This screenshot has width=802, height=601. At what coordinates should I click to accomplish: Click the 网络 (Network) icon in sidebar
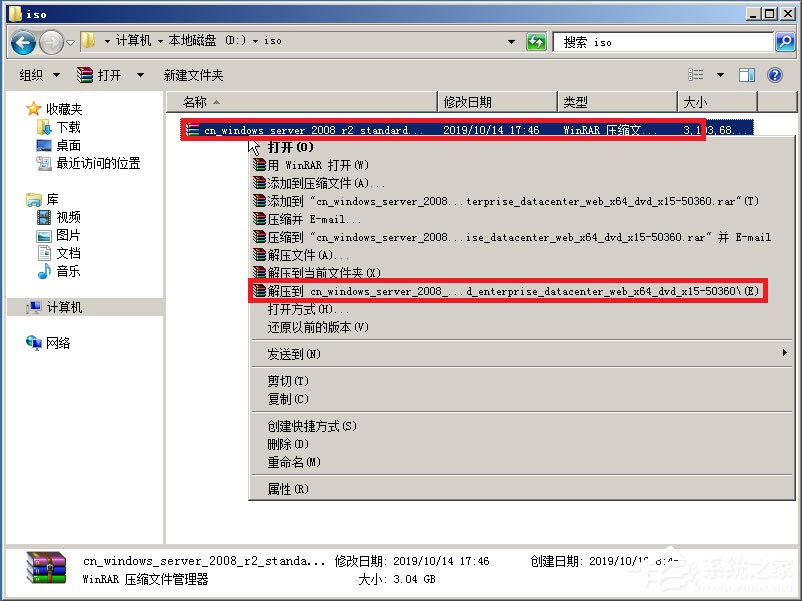coord(34,340)
